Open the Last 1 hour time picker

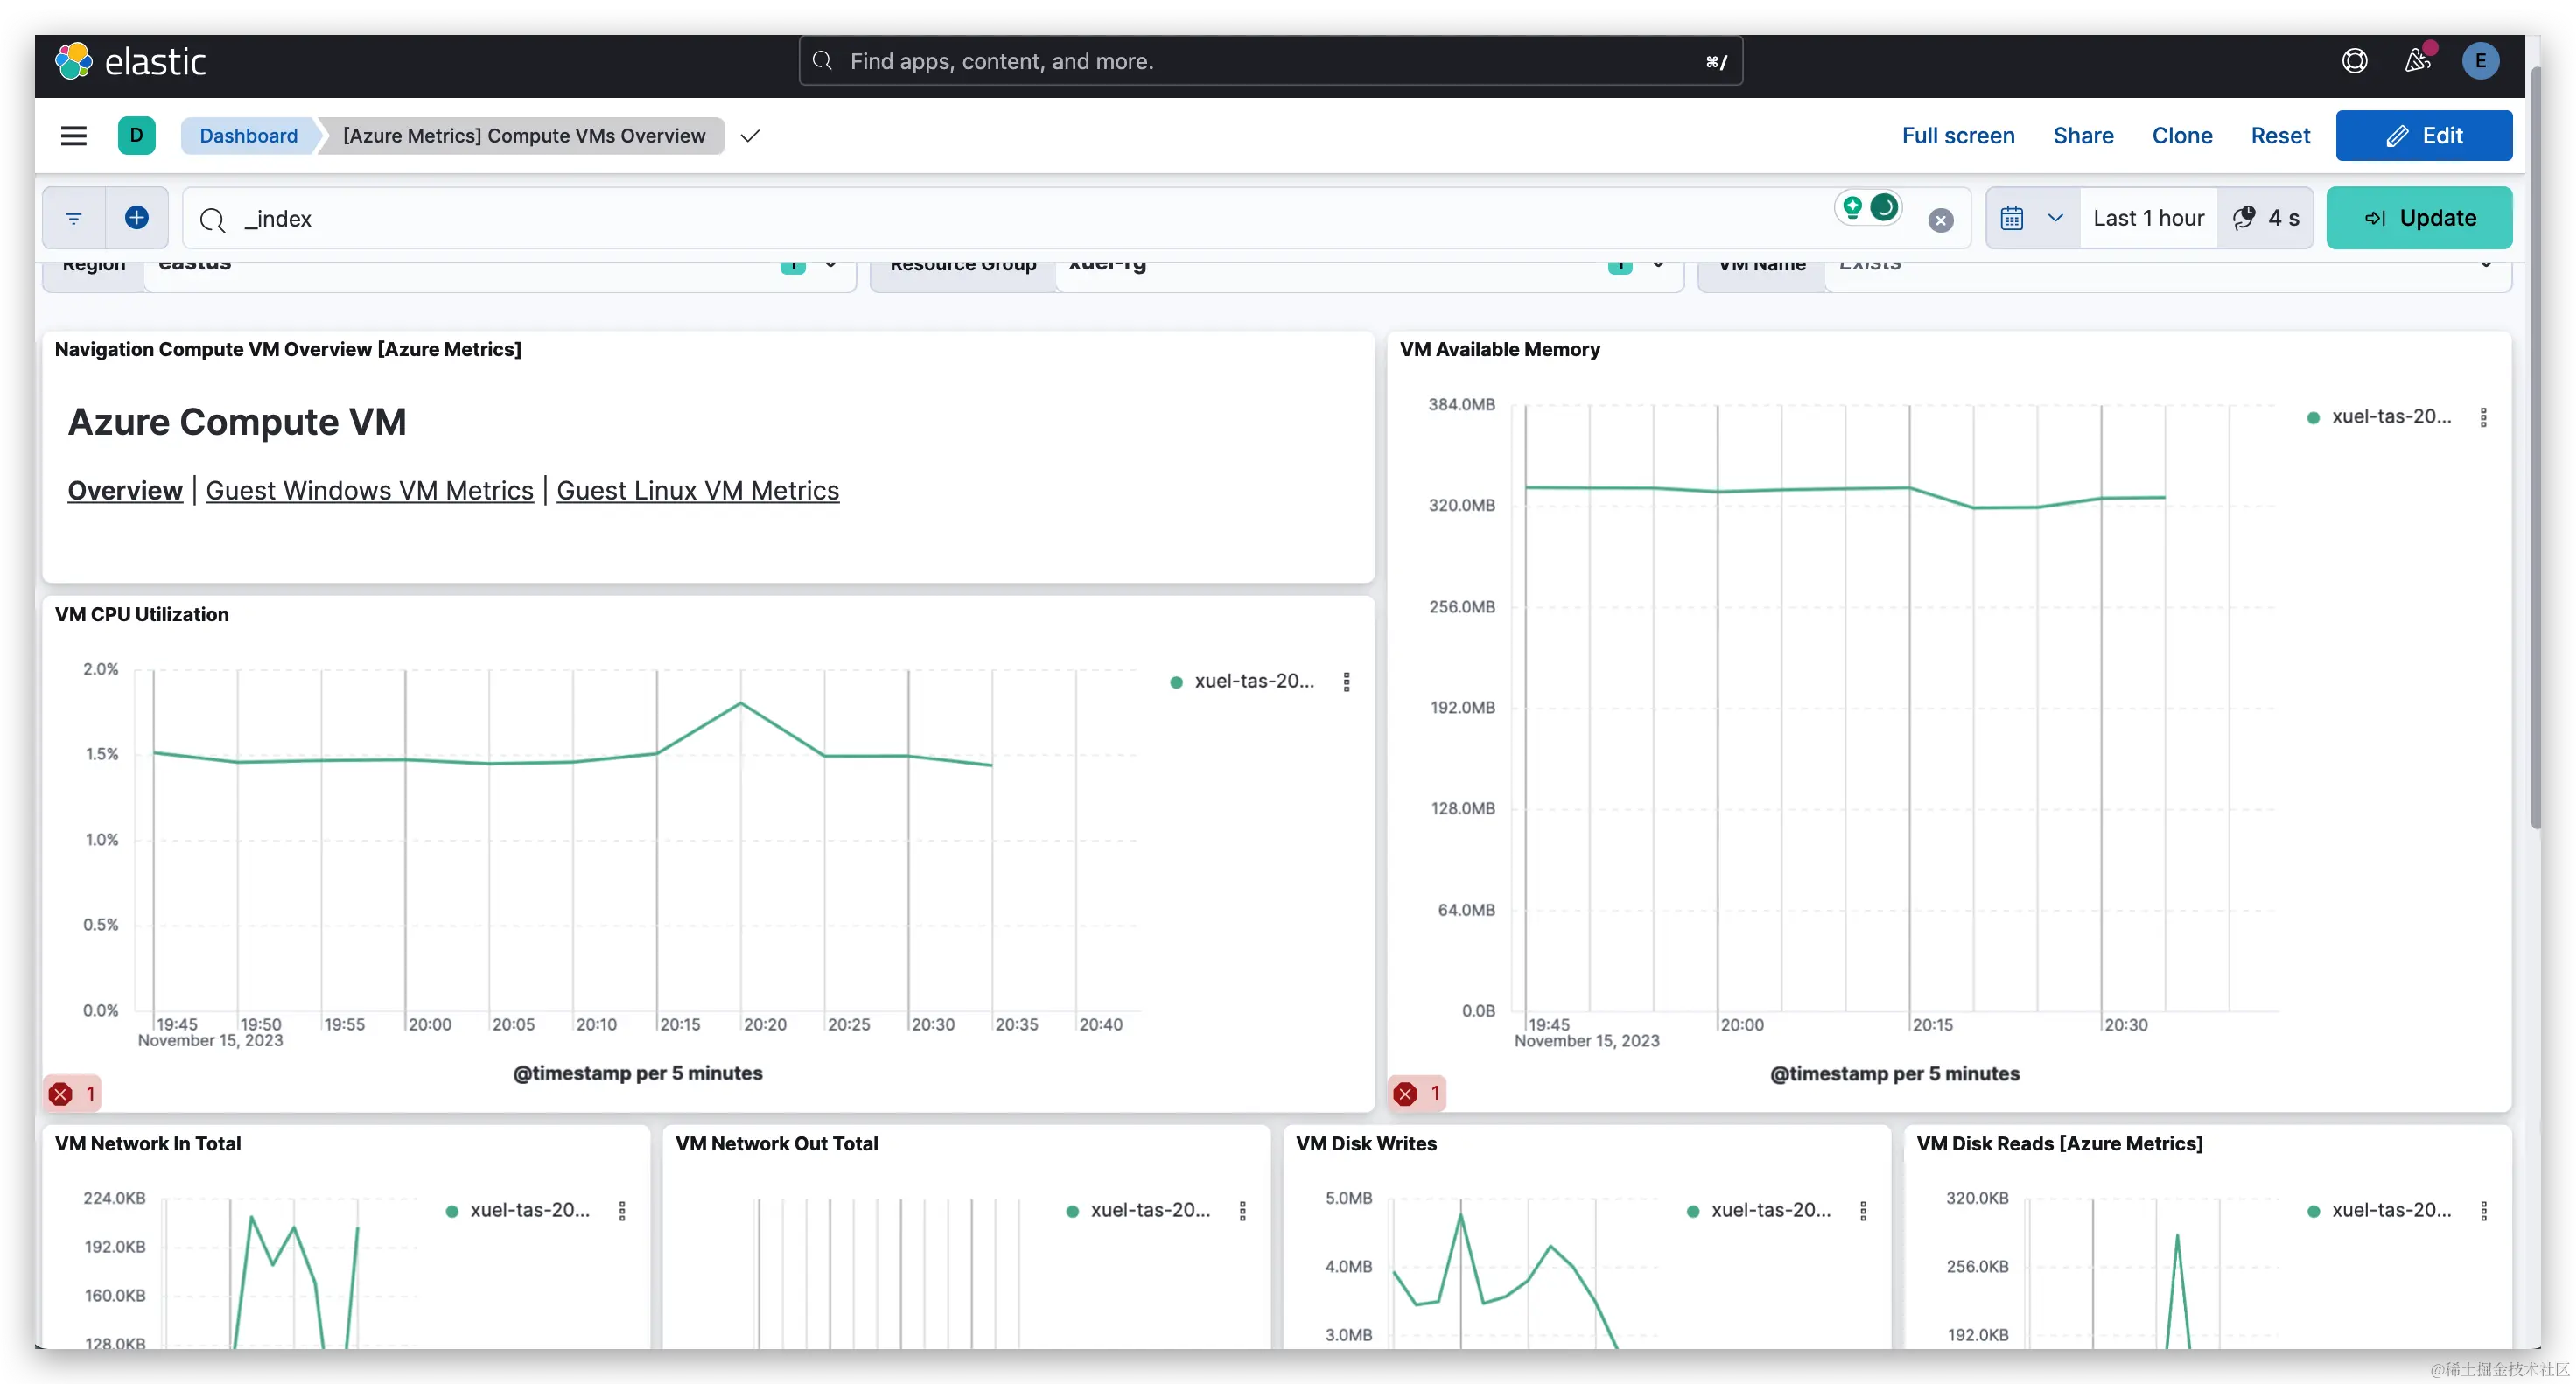[2148, 218]
